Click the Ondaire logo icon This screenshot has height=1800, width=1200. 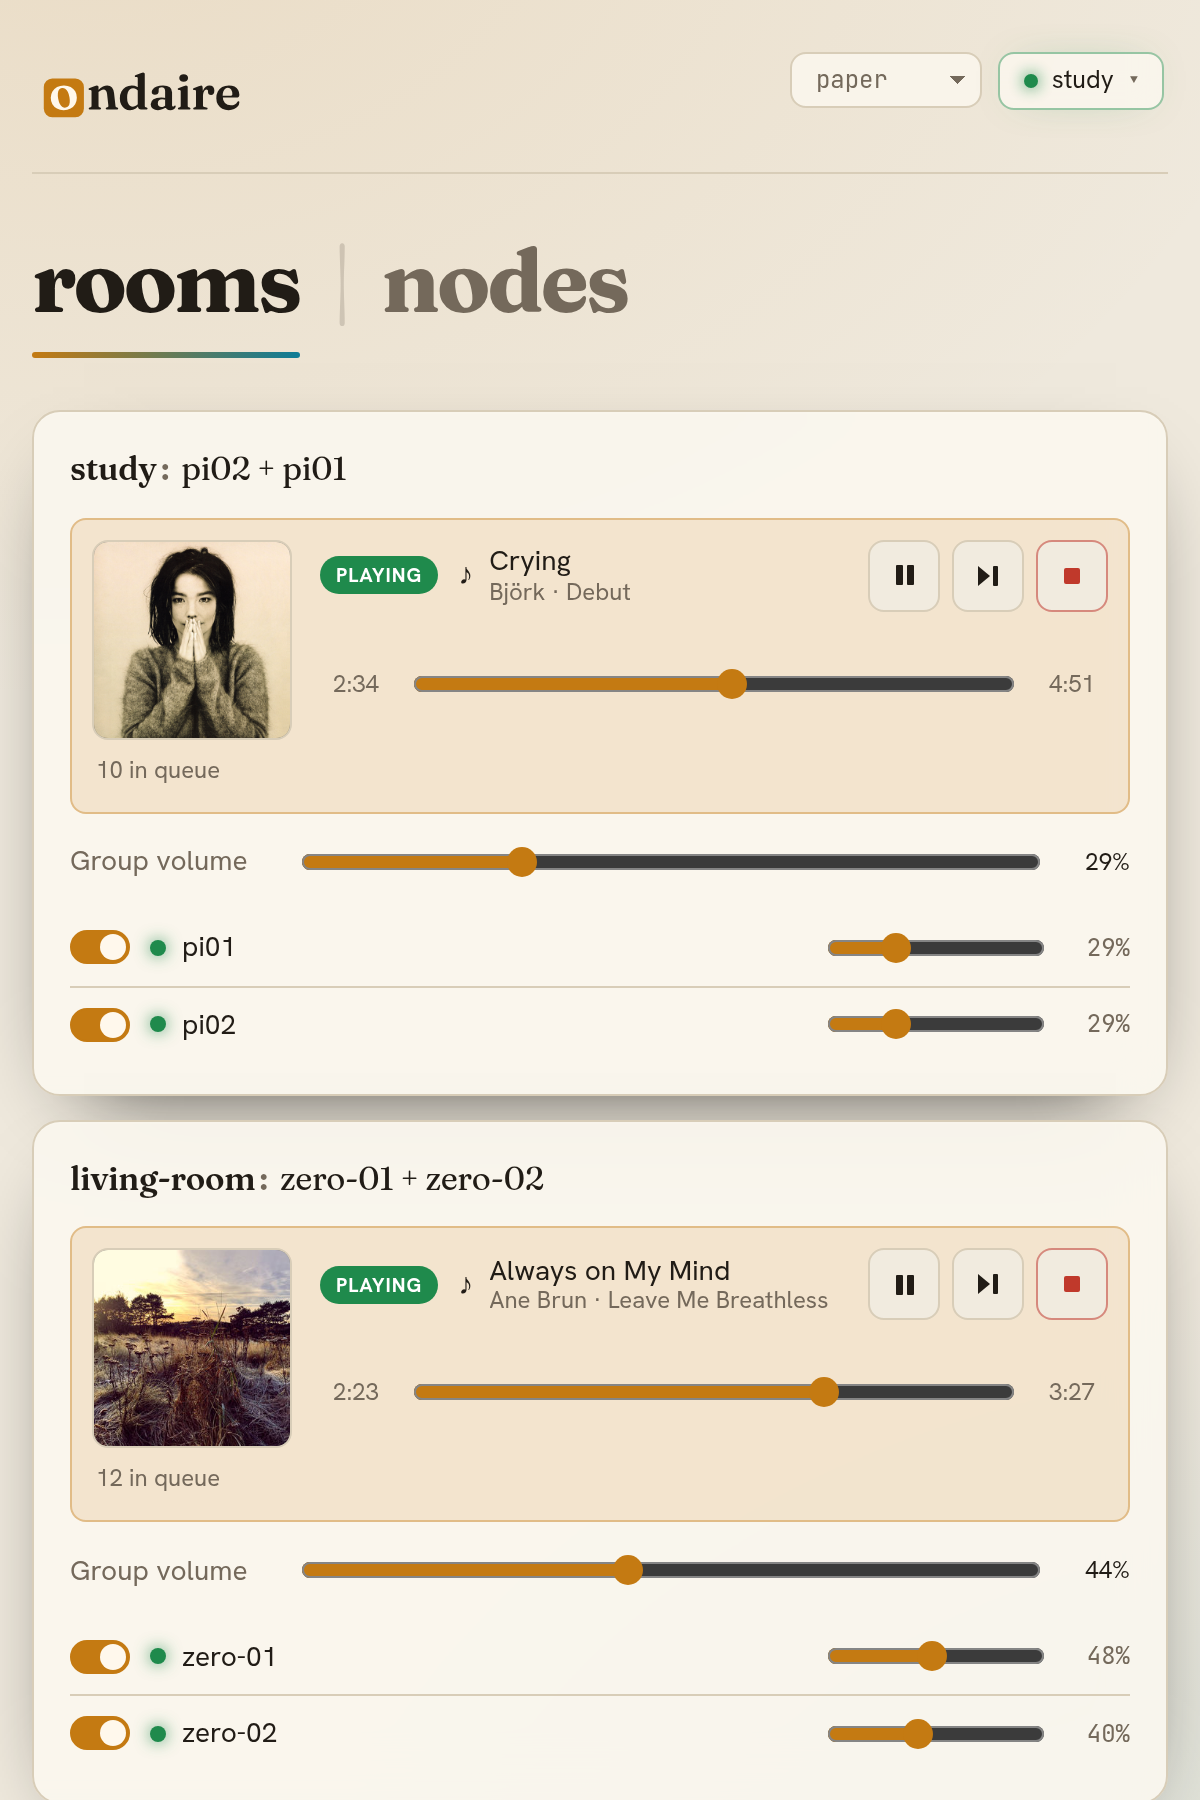click(64, 97)
